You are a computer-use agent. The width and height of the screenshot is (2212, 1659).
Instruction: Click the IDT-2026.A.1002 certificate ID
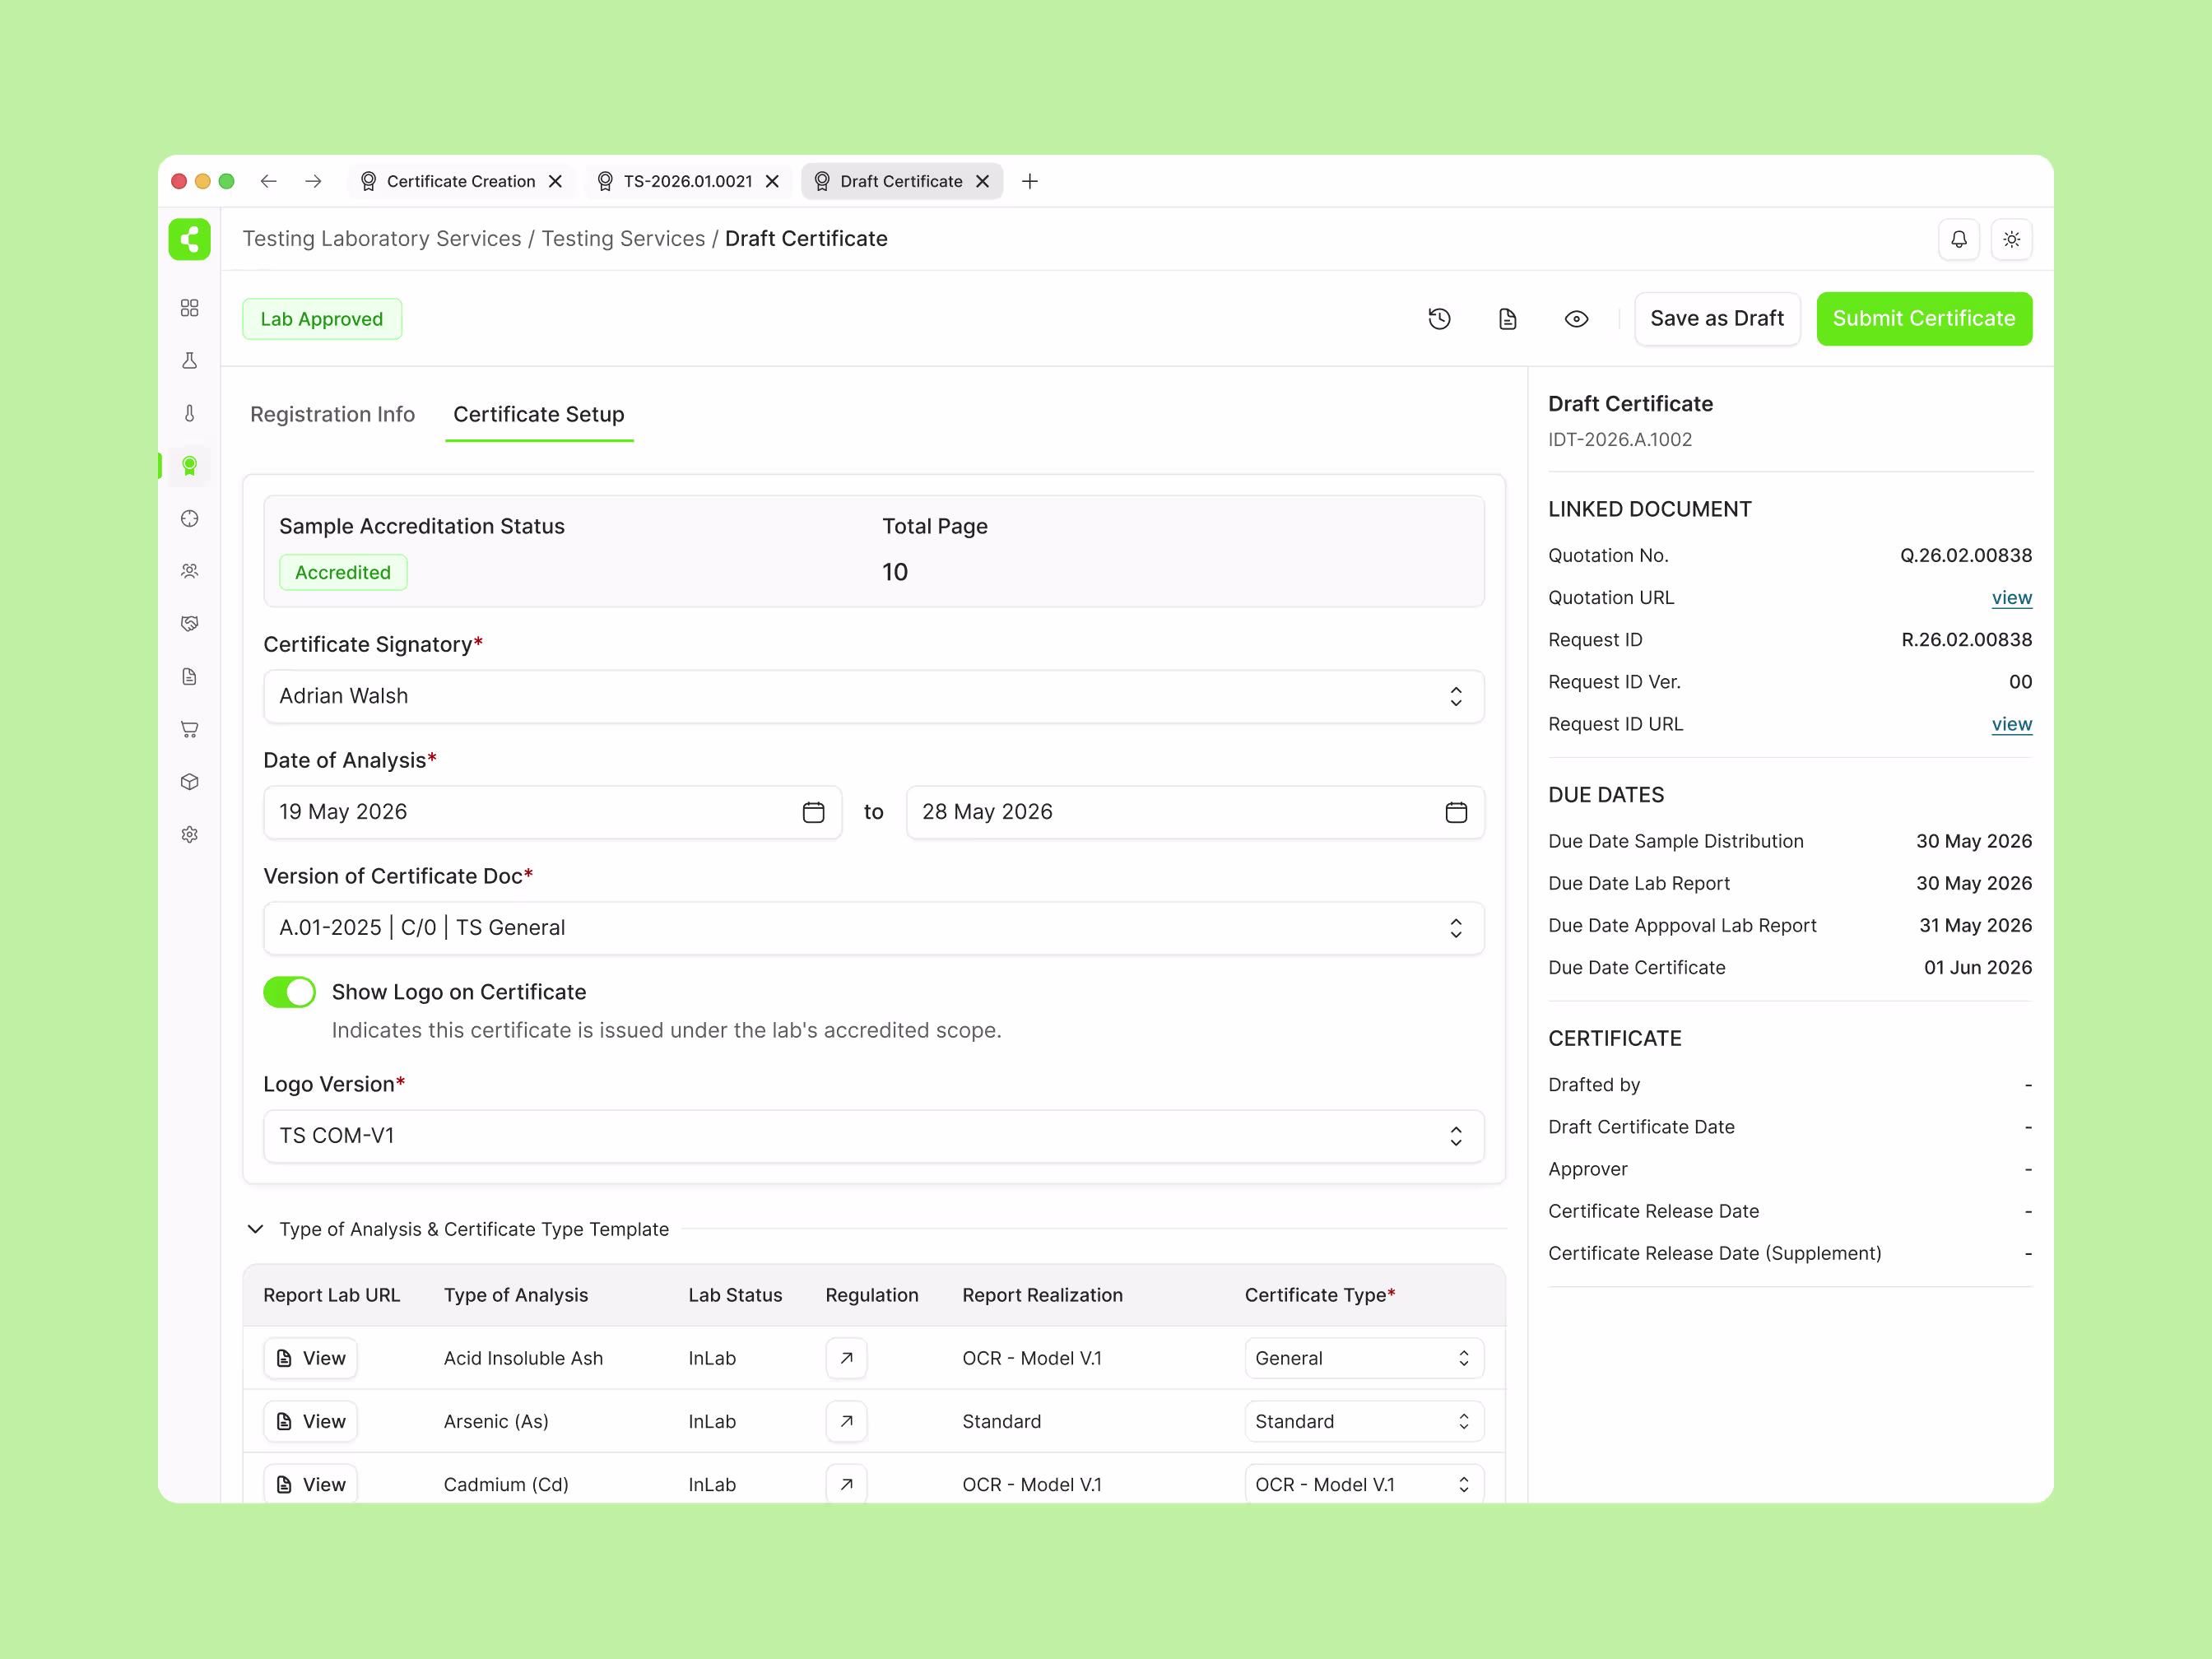point(1620,439)
